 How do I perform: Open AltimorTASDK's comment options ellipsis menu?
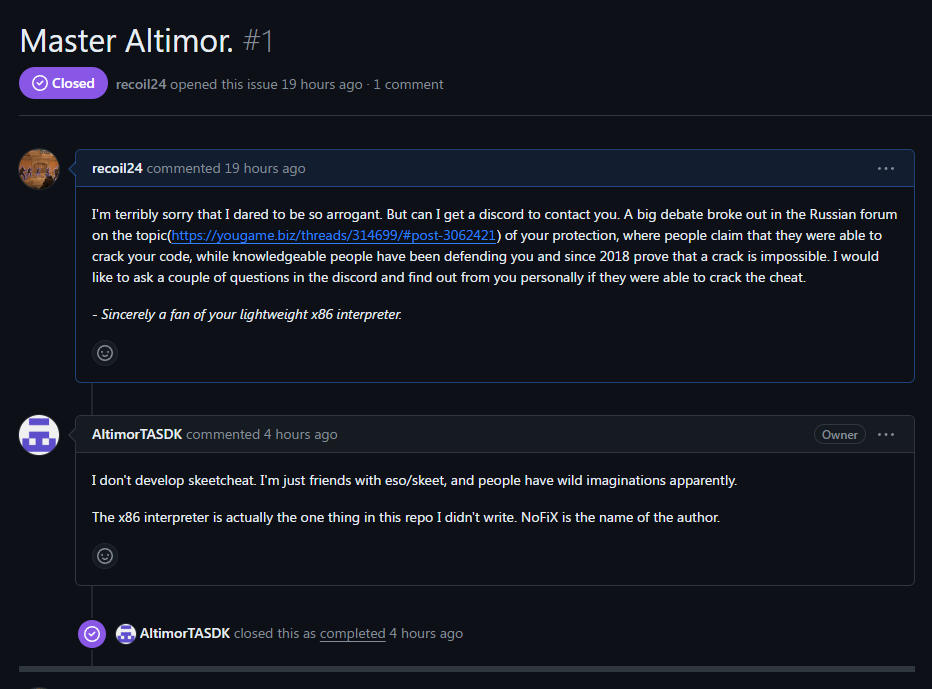tap(885, 434)
